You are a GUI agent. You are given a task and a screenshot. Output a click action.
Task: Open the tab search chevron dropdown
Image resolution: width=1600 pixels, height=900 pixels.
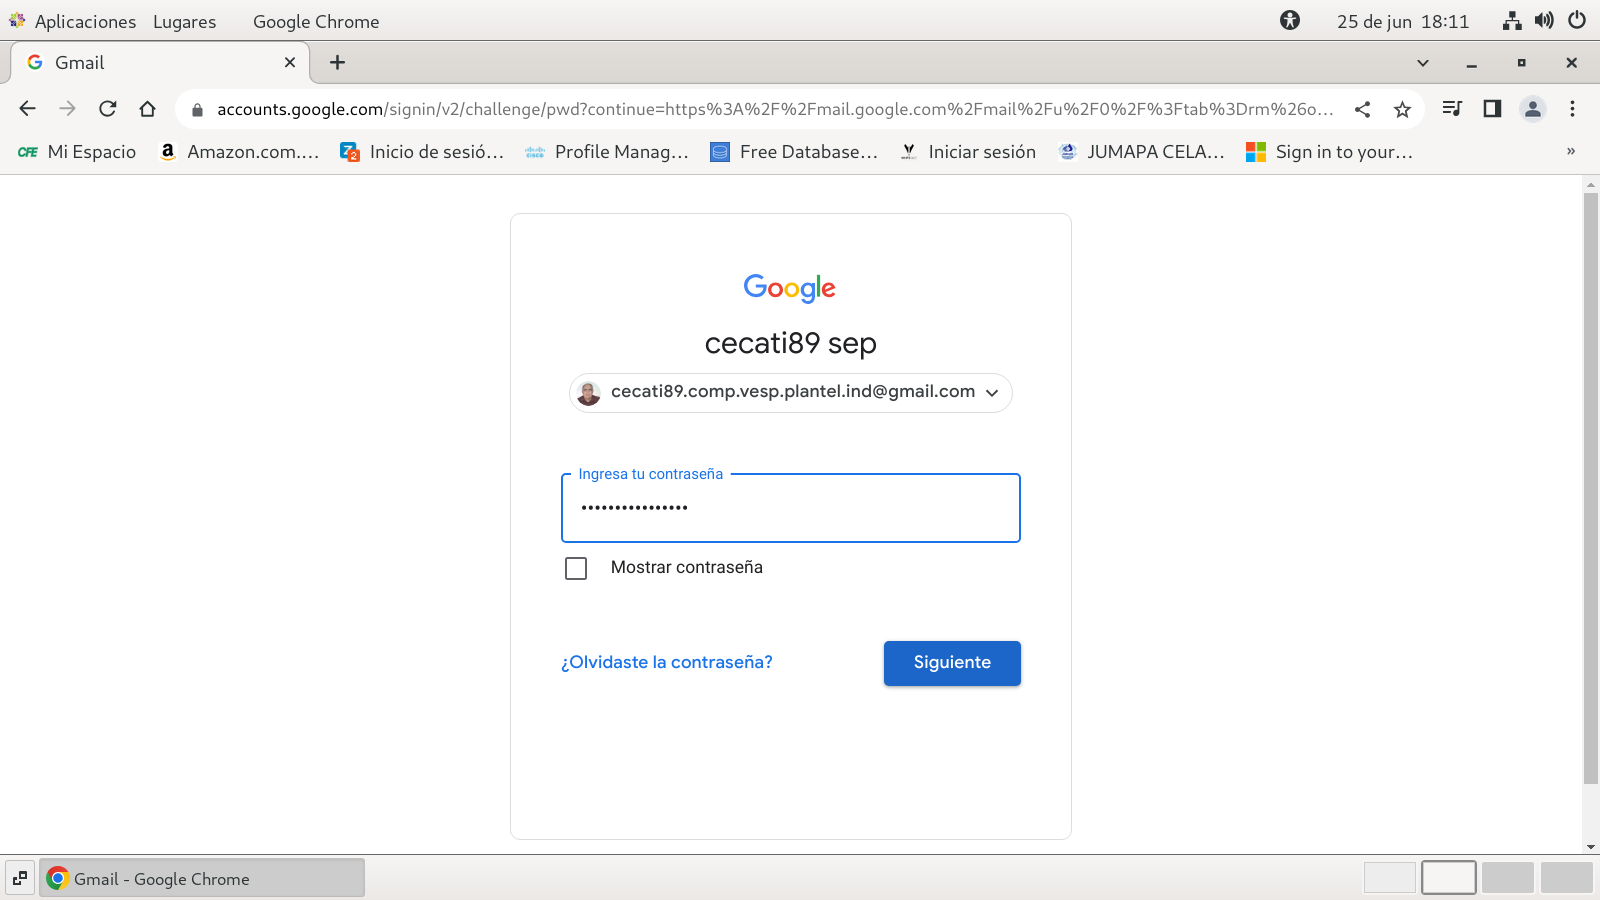(1422, 63)
